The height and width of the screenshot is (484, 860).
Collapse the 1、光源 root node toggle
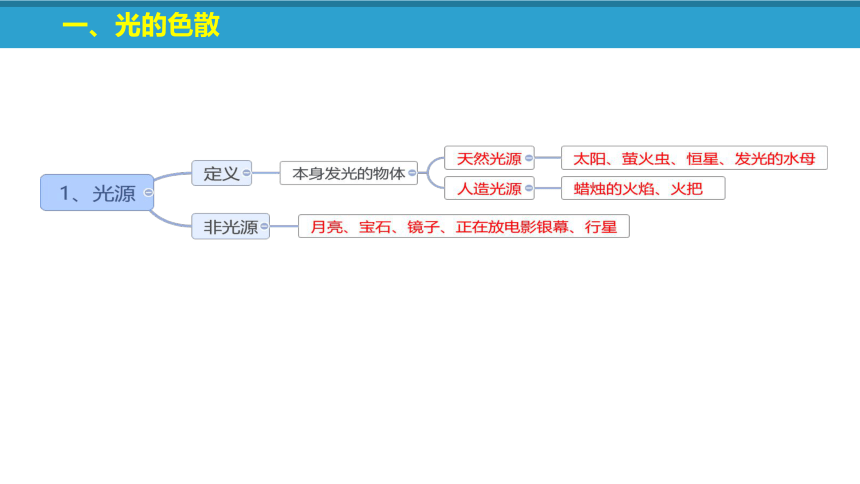tap(148, 193)
